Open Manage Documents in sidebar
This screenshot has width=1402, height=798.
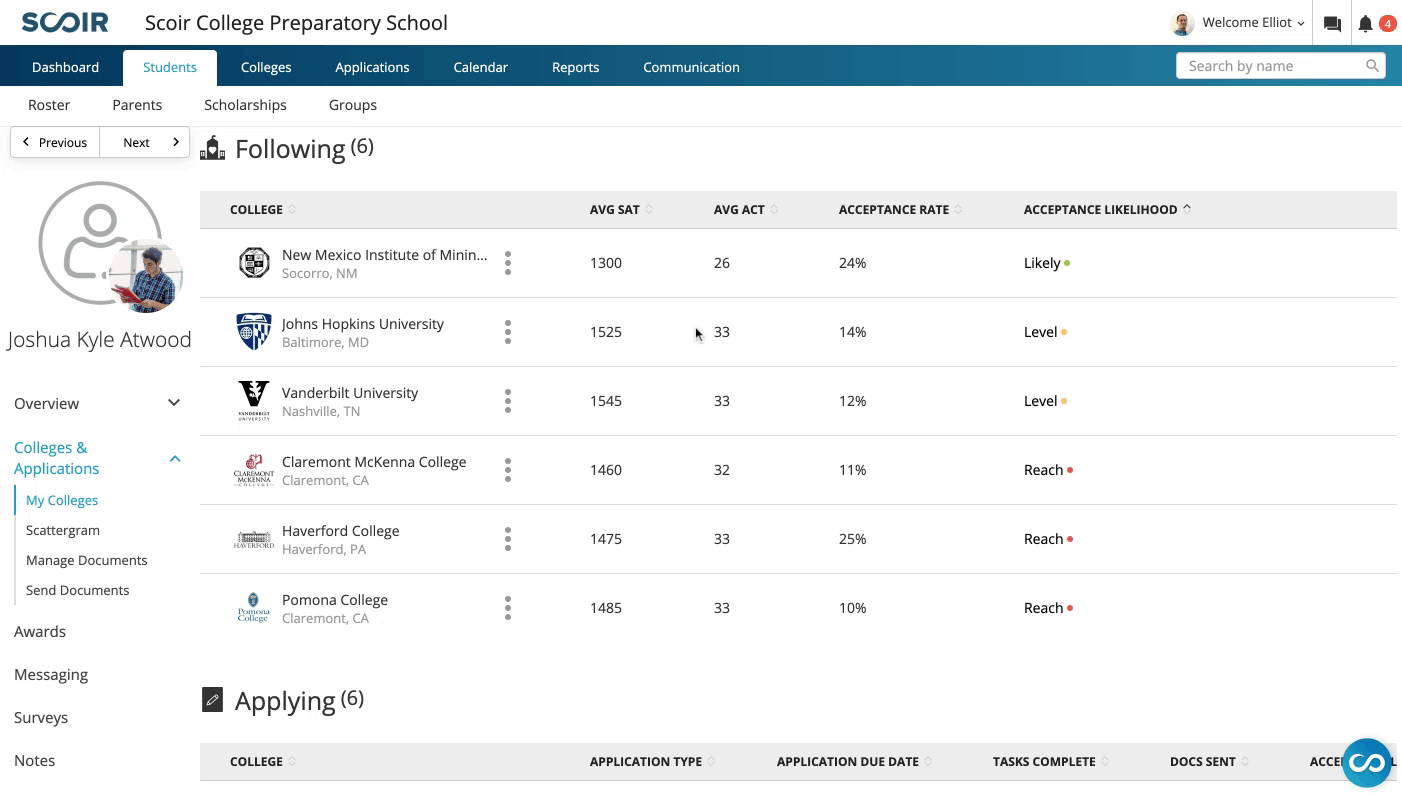(87, 560)
